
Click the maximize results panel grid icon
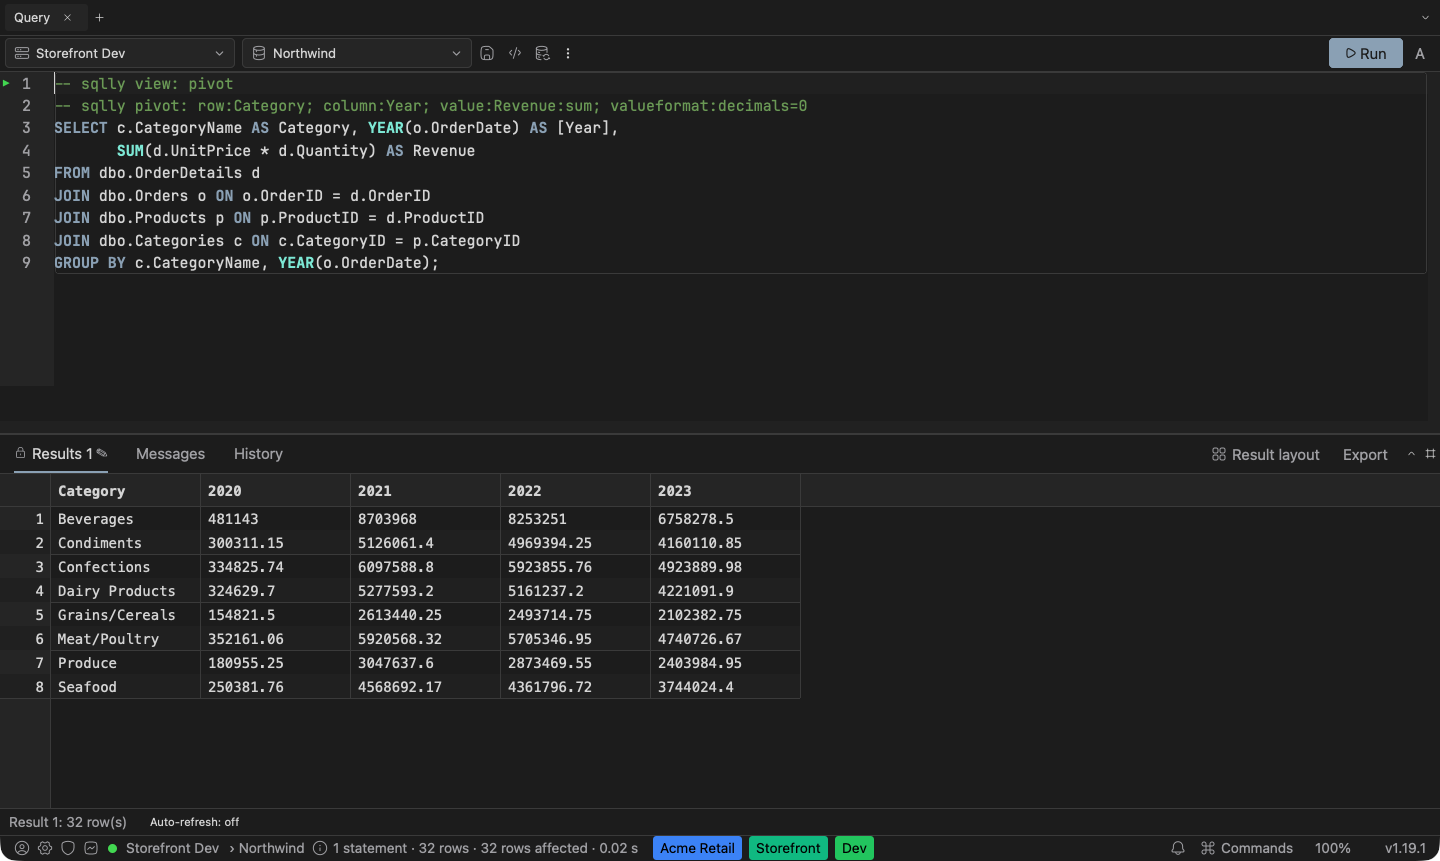[1430, 454]
